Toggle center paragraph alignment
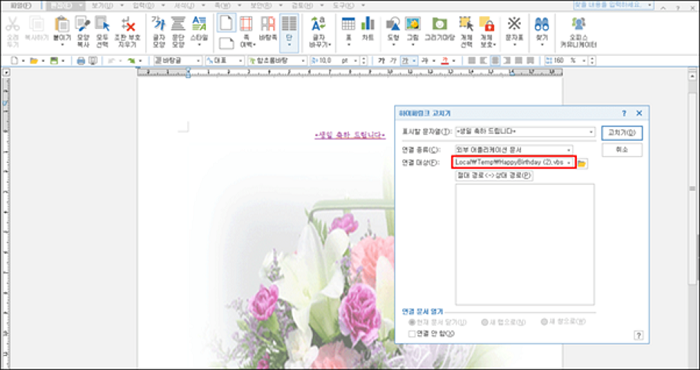The width and height of the screenshot is (700, 370). [495, 61]
